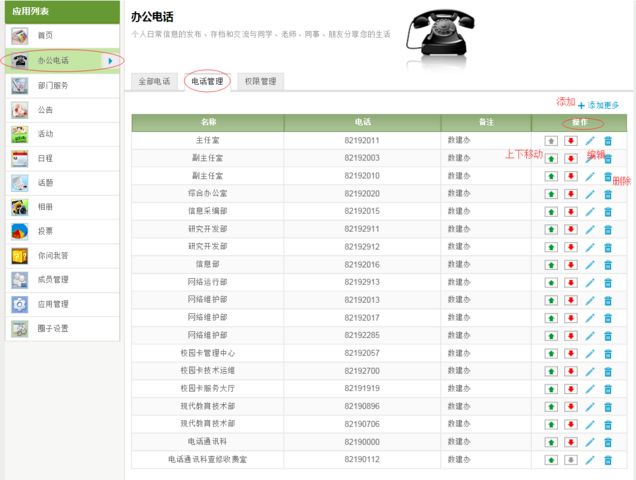Open 相册 from the sidebar app list

click(46, 207)
